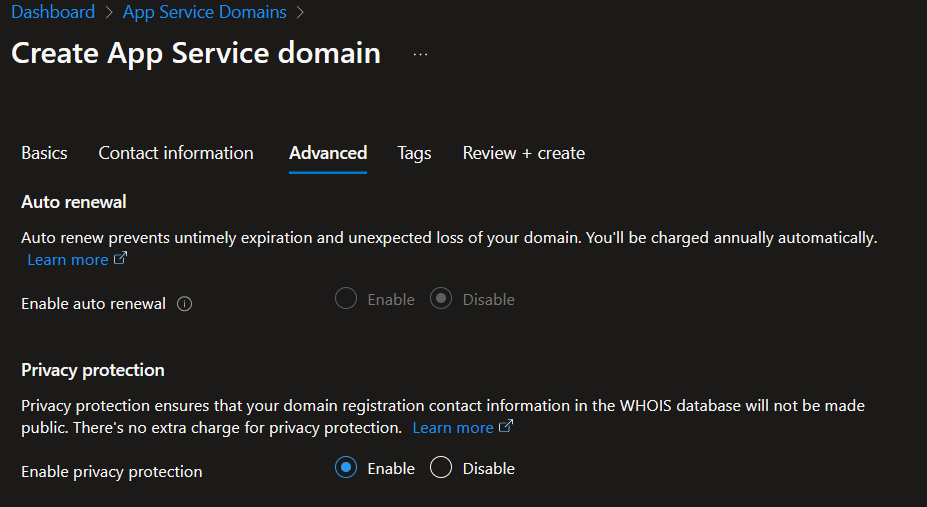Click the Create App Service domain page title
The height and width of the screenshot is (507, 927).
tap(196, 53)
